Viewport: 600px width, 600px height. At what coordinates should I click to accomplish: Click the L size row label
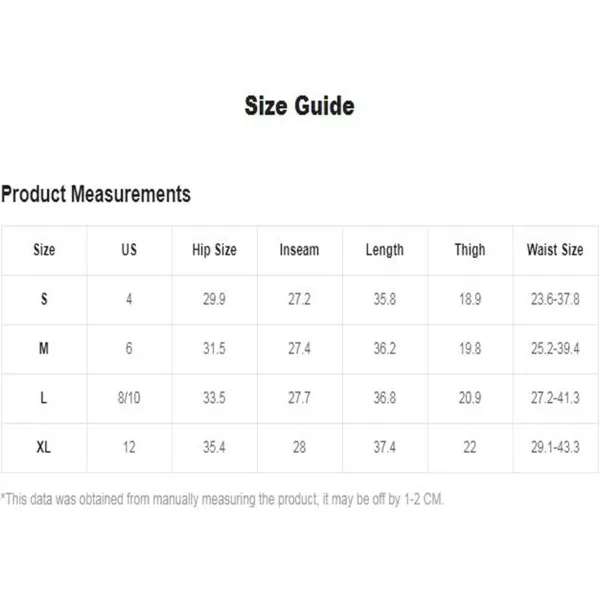[44, 398]
